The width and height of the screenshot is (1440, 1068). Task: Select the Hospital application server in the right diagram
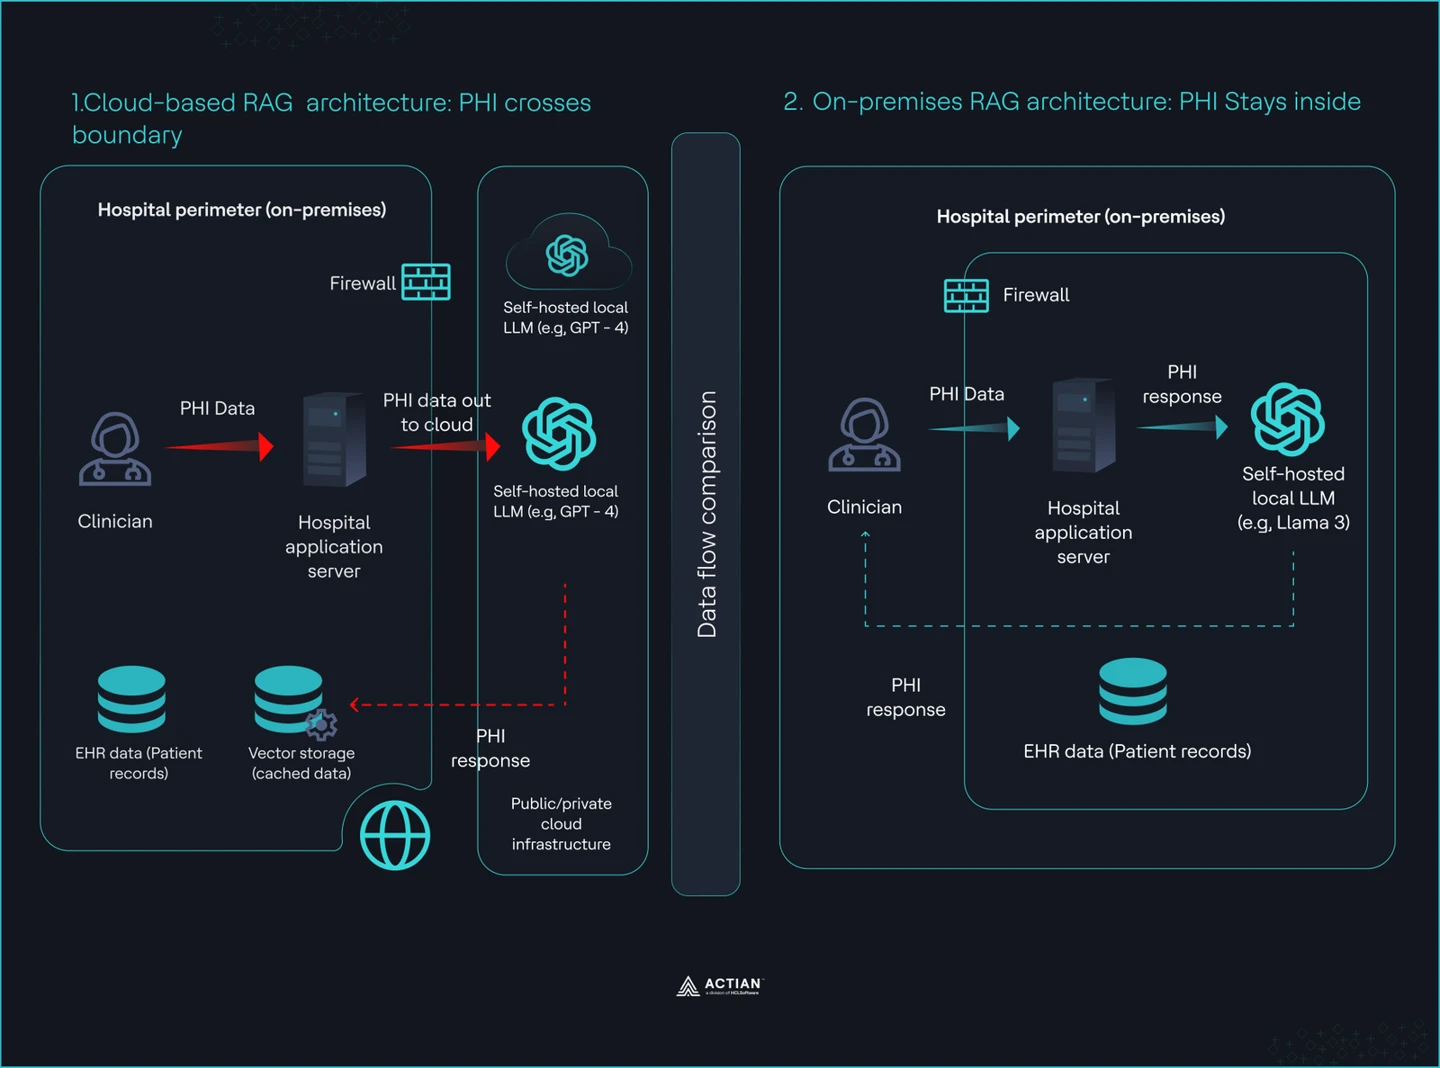coord(1082,423)
